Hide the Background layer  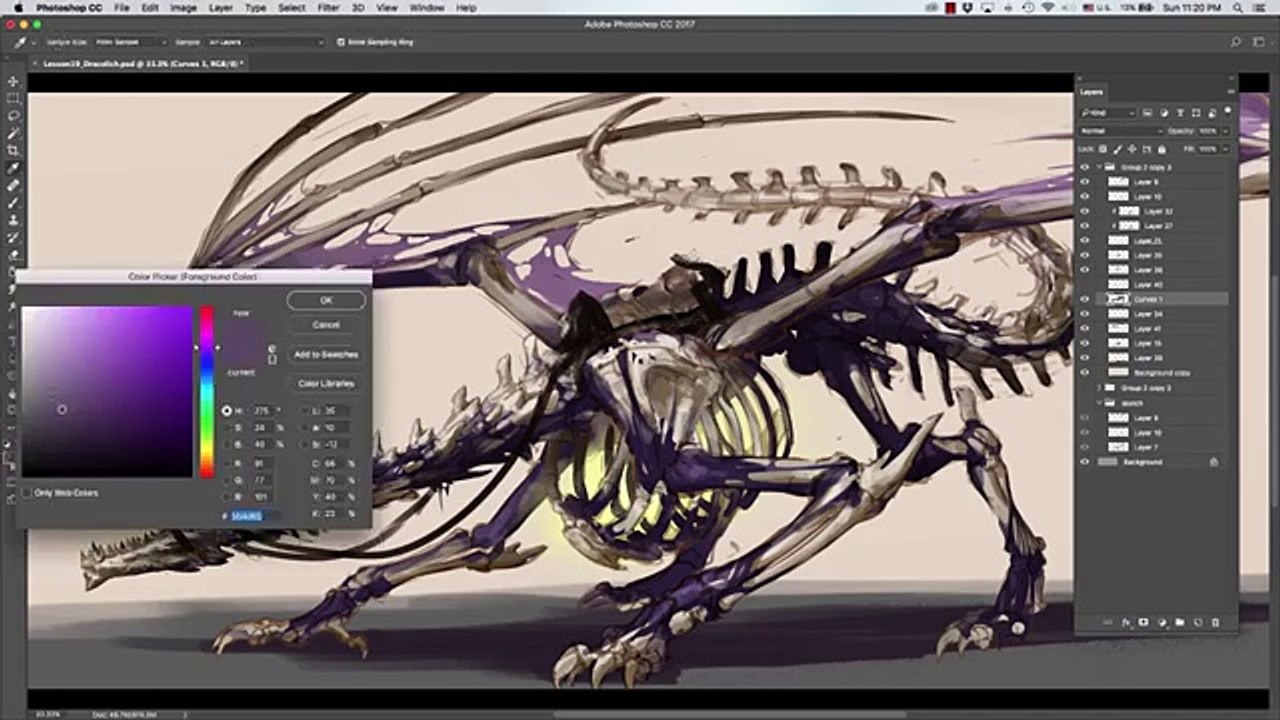tap(1085, 462)
